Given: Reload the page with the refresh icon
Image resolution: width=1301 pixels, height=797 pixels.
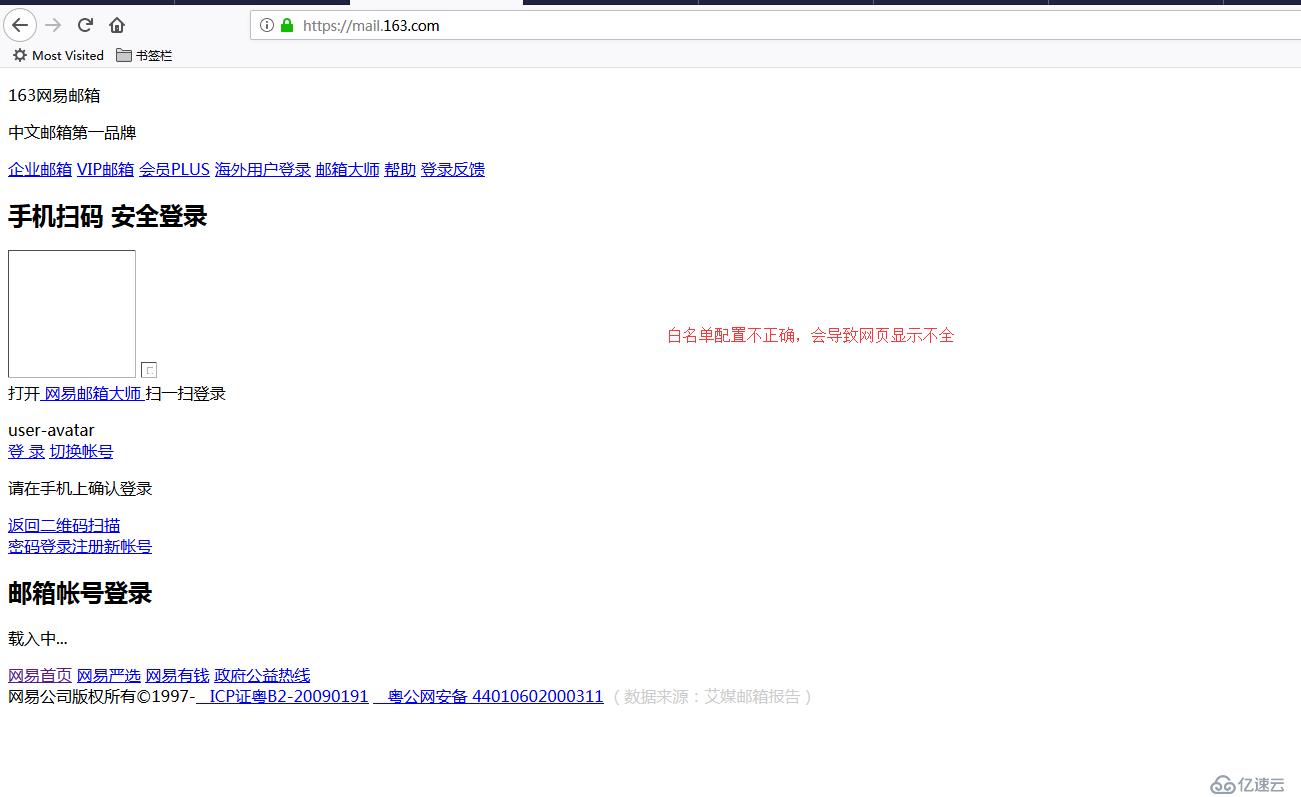Looking at the screenshot, I should pos(86,25).
